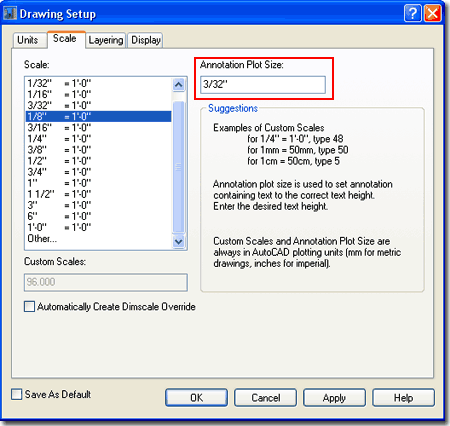The width and height of the screenshot is (450, 426).
Task: Click the question mark help icon
Action: click(x=412, y=13)
